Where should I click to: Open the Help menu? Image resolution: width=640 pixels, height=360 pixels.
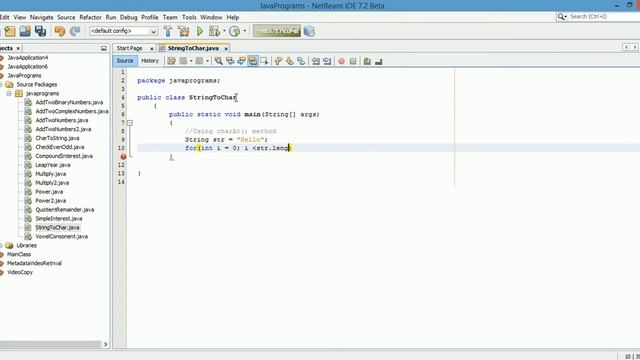coord(233,18)
